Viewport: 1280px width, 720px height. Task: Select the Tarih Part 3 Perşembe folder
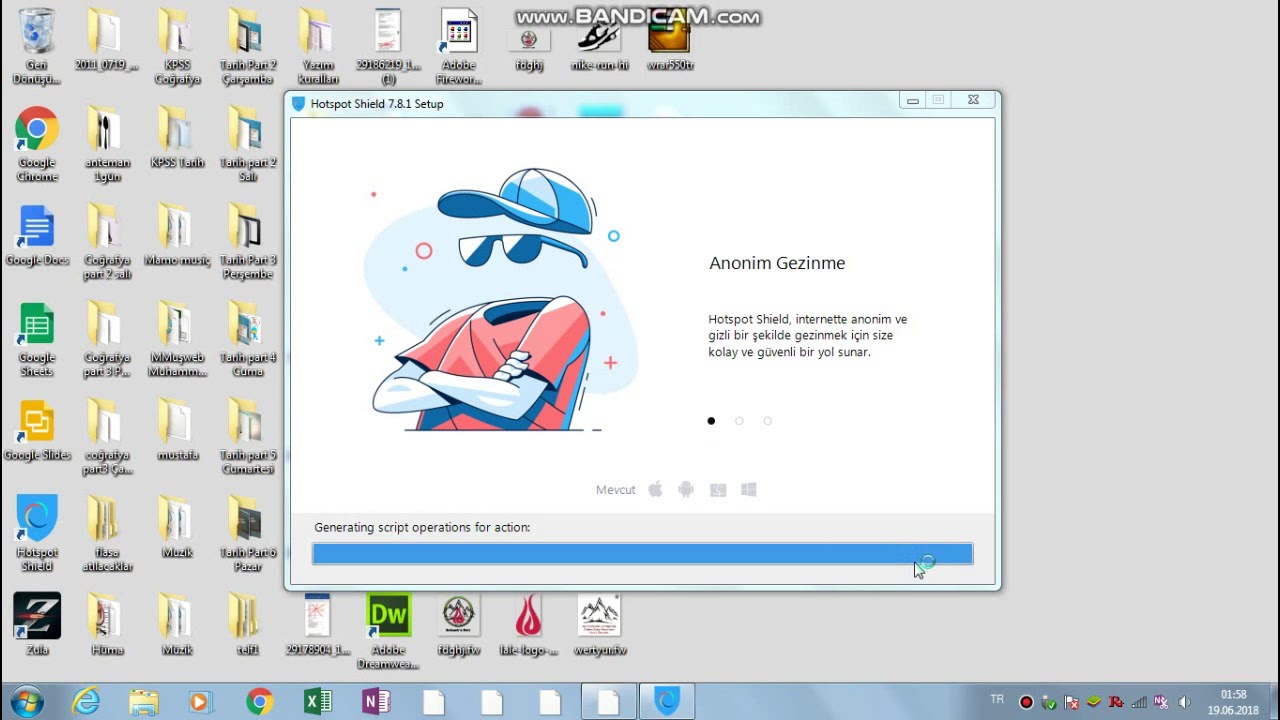[247, 242]
